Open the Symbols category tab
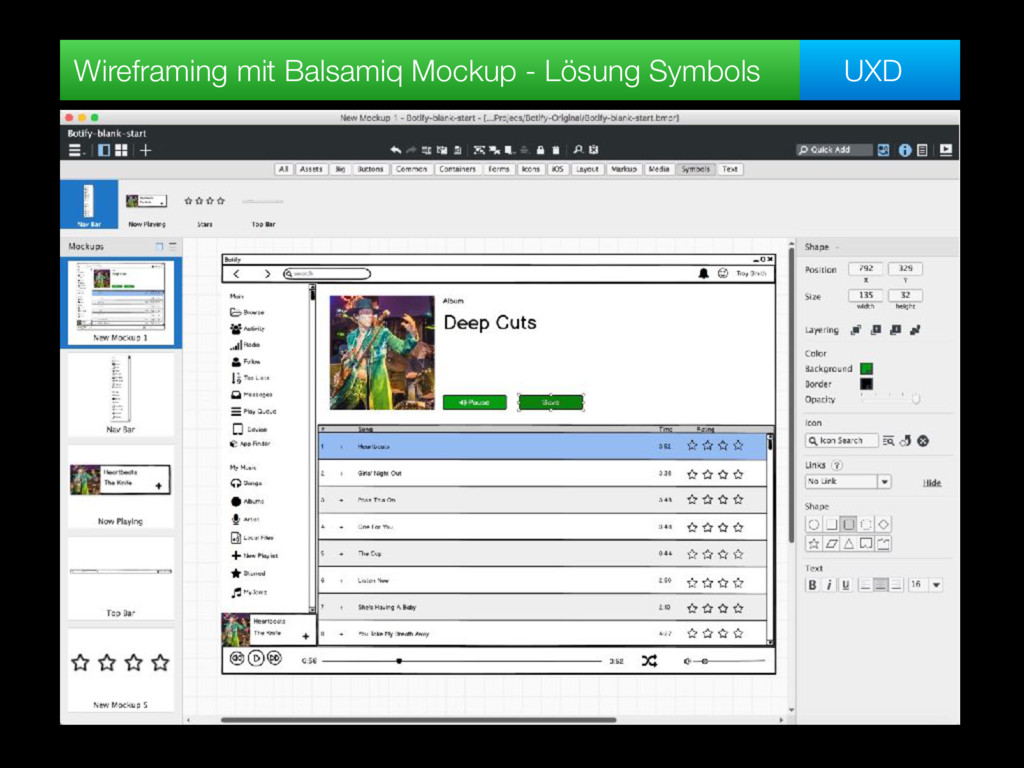1024x768 pixels. [696, 169]
